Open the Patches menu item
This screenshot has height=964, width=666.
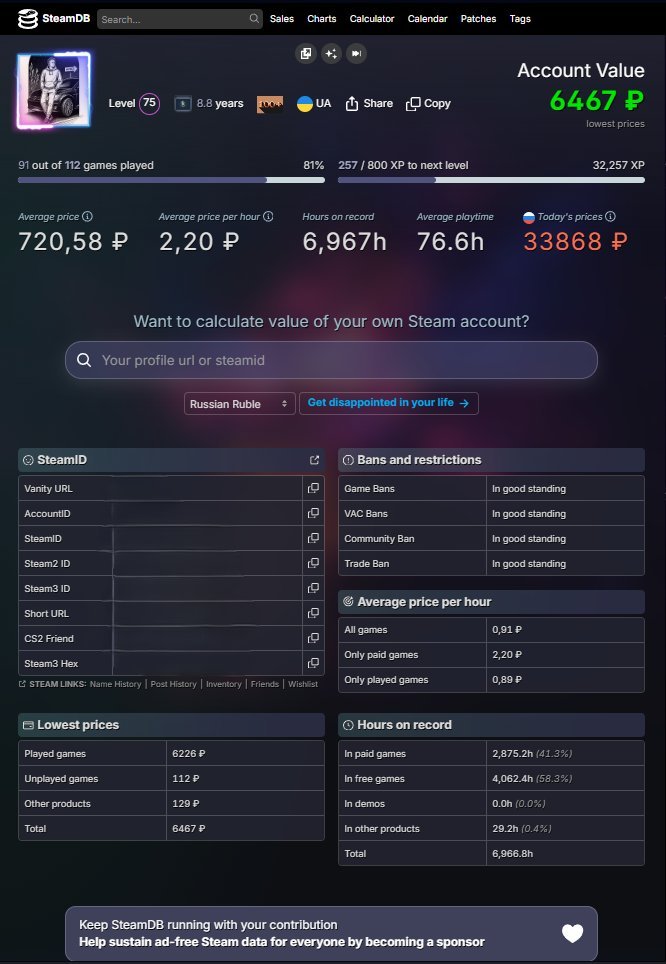(x=478, y=19)
